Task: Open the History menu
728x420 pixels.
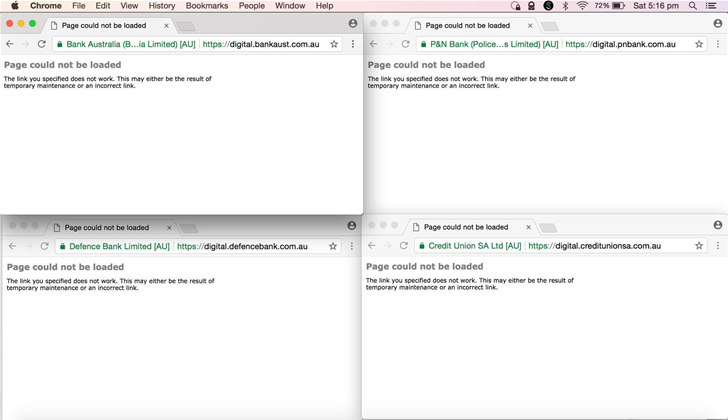Action: 162,6
